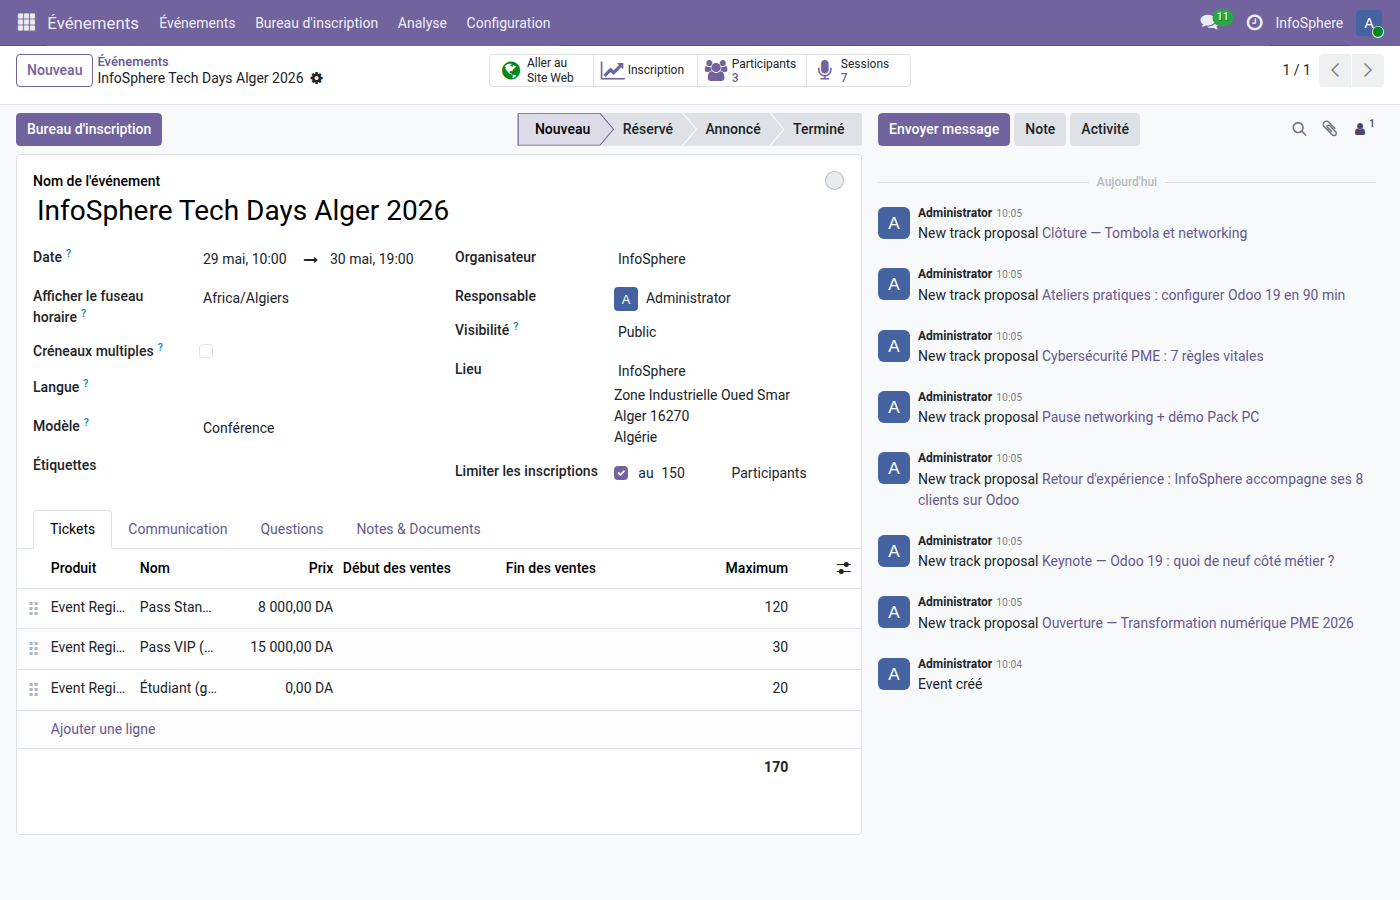Search chatter messages with magnifier icon

tap(1299, 129)
